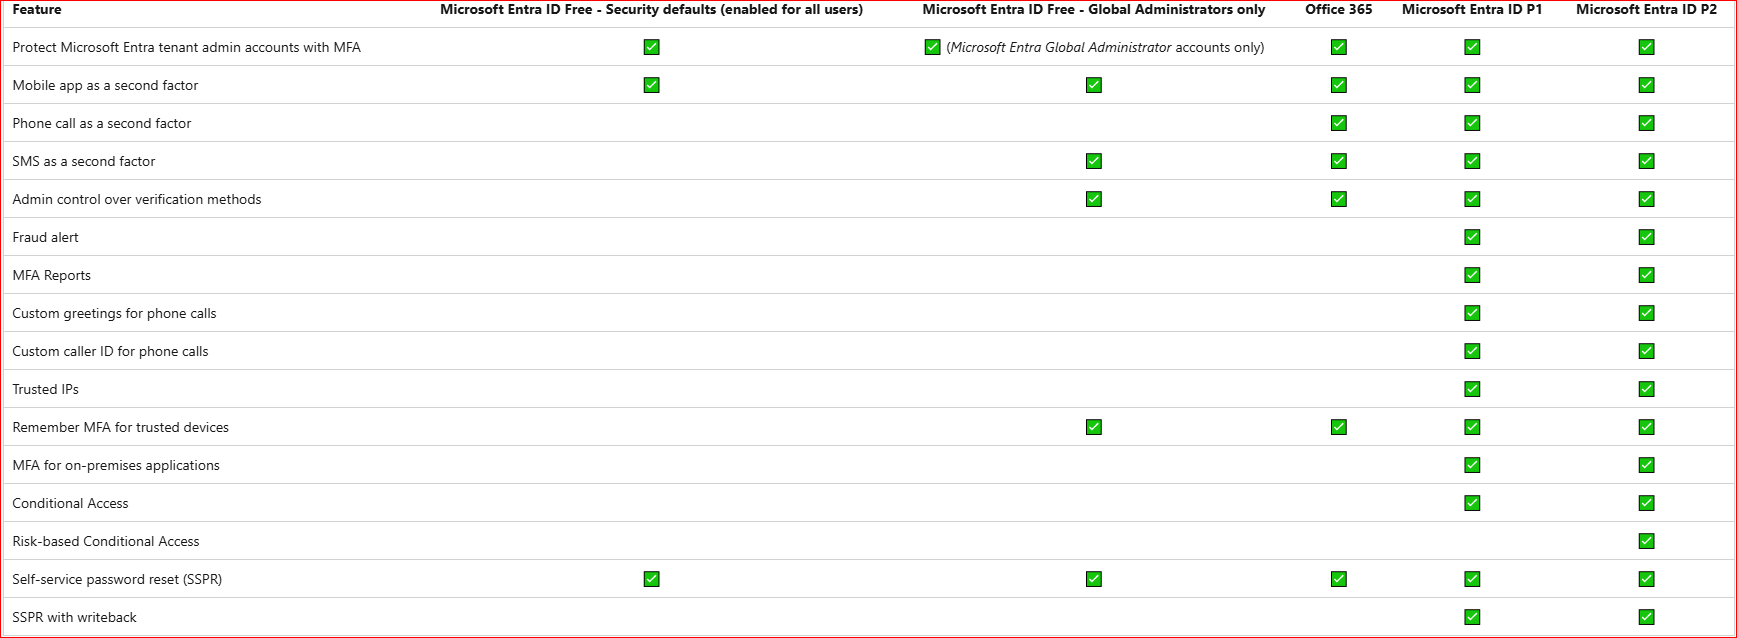
Task: Click Global Administrators checkmark for Mobile app second factor
Action: 1094,85
